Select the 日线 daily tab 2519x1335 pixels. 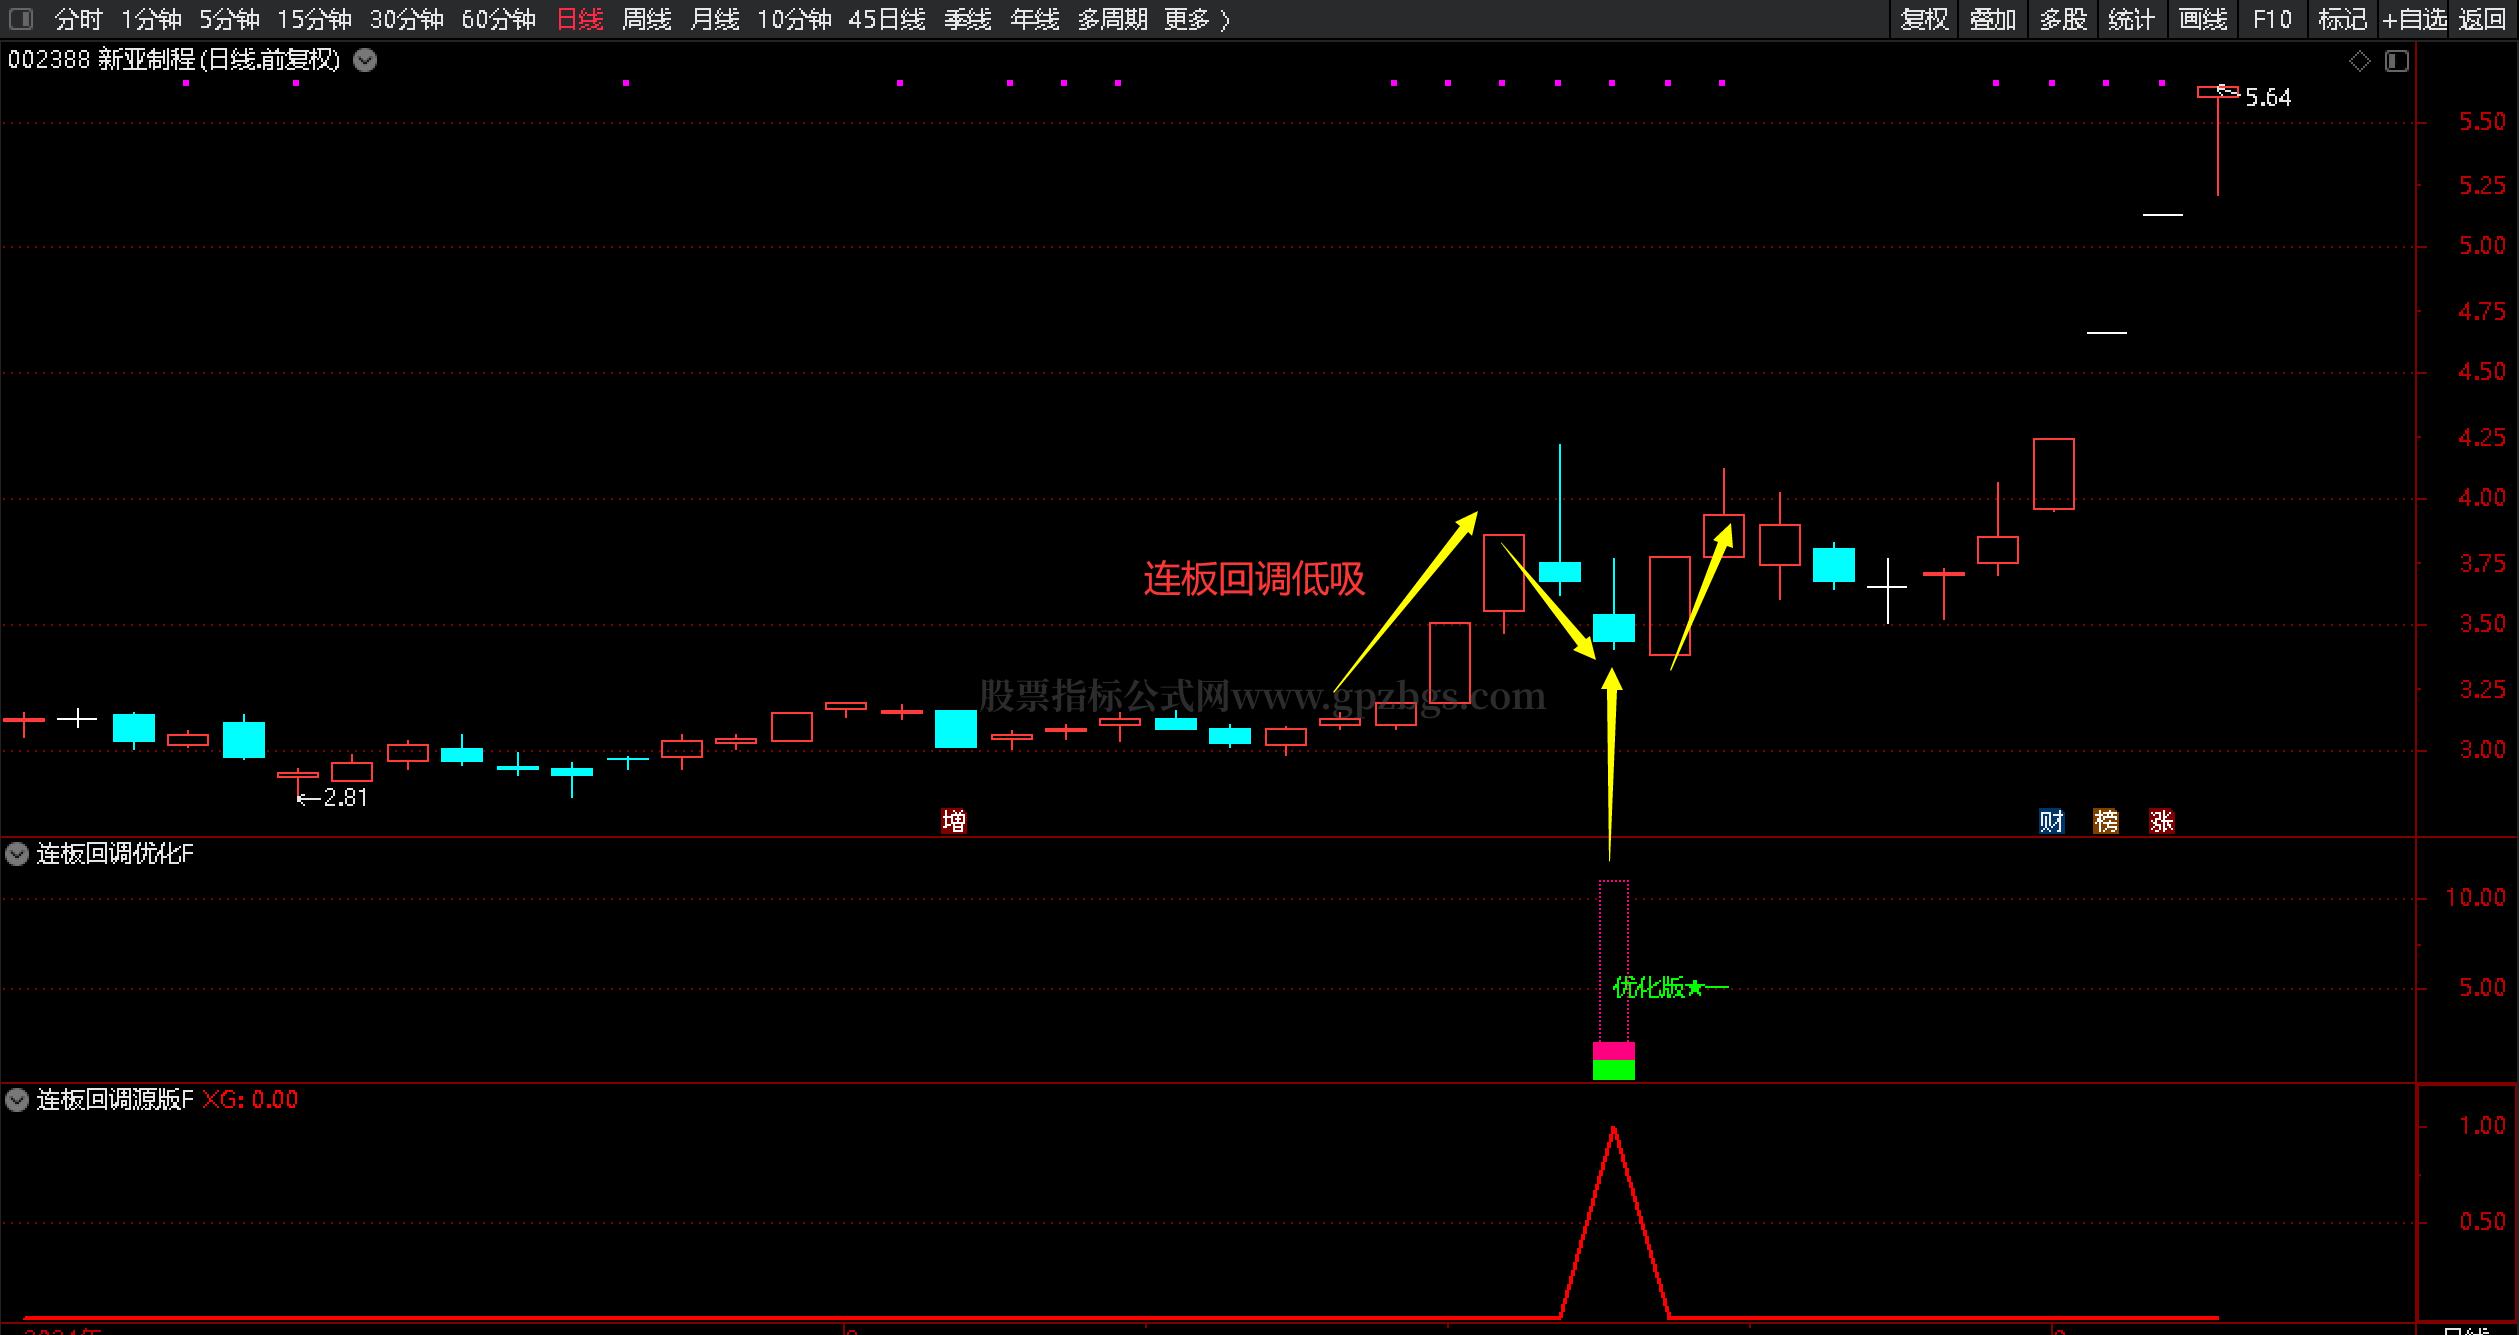tap(580, 19)
